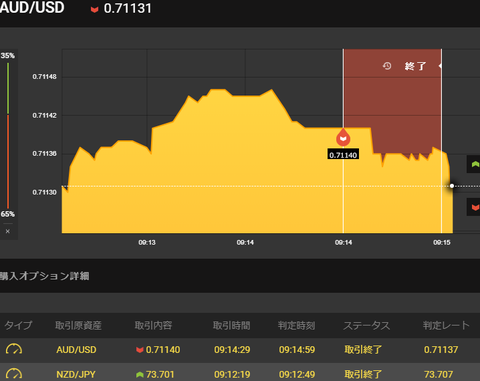Click the red arrow beside 0.71131 rate

click(95, 9)
